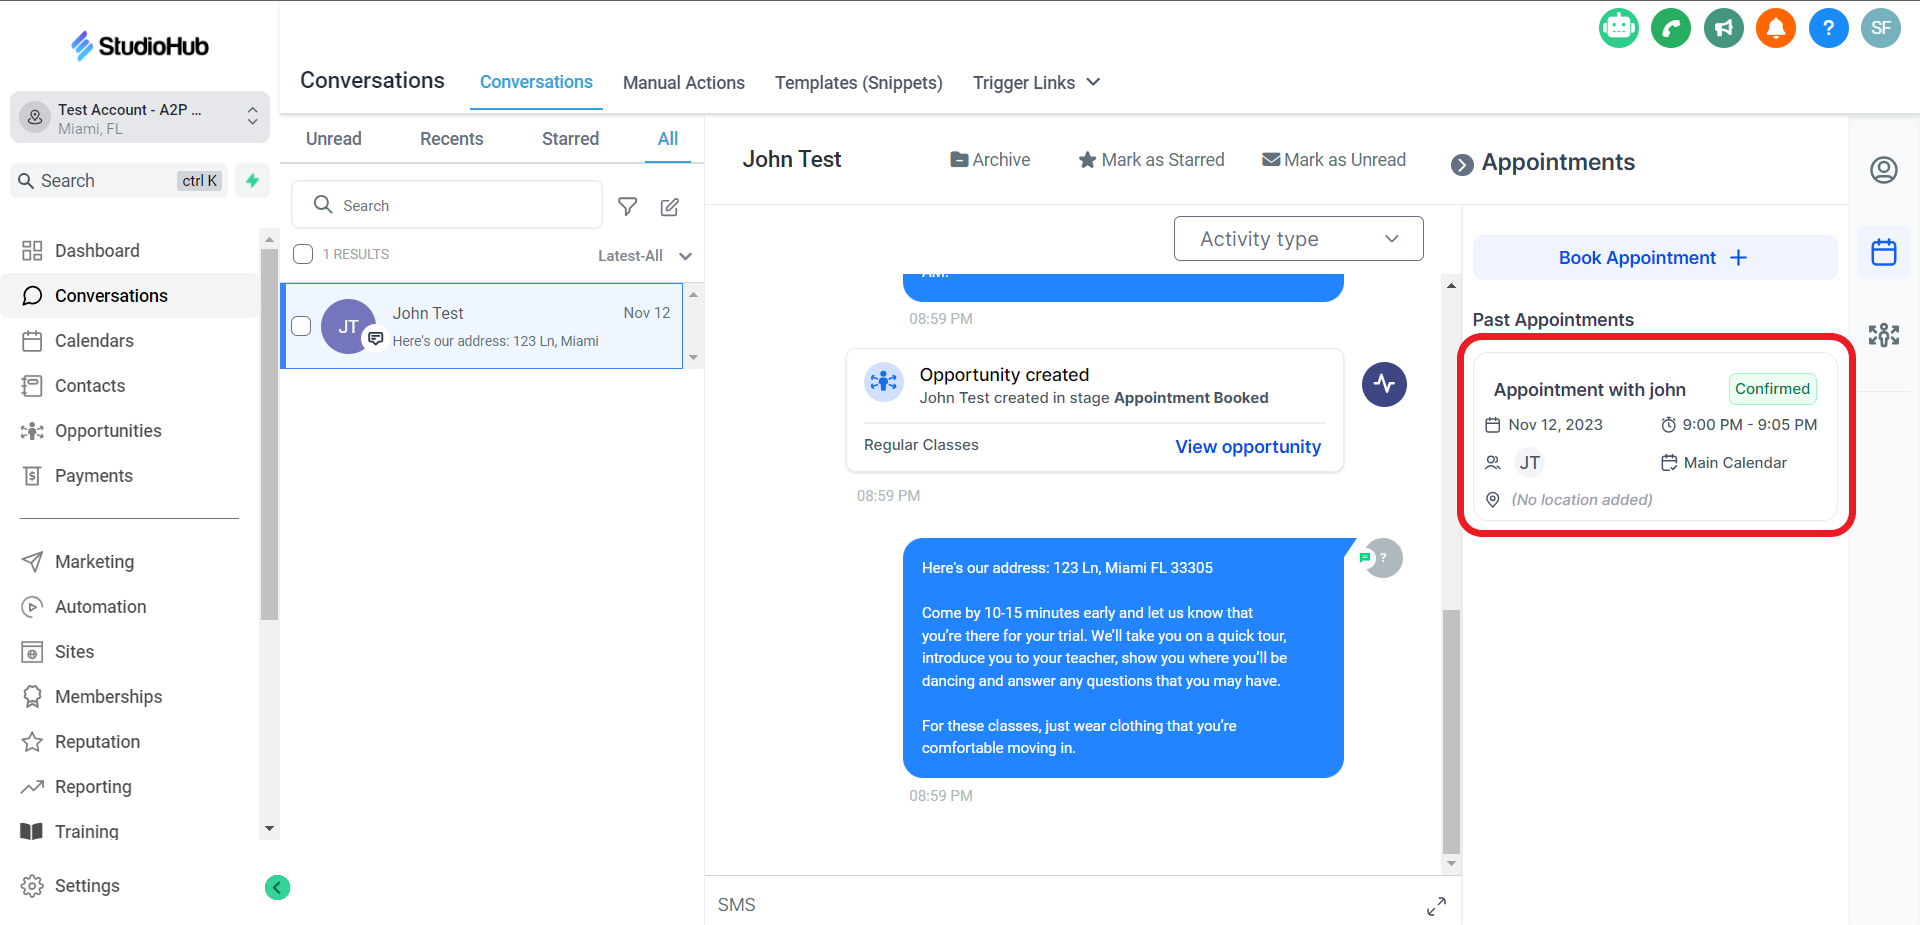1920x925 pixels.
Task: Open the SF user profile avatar
Action: coord(1881,28)
